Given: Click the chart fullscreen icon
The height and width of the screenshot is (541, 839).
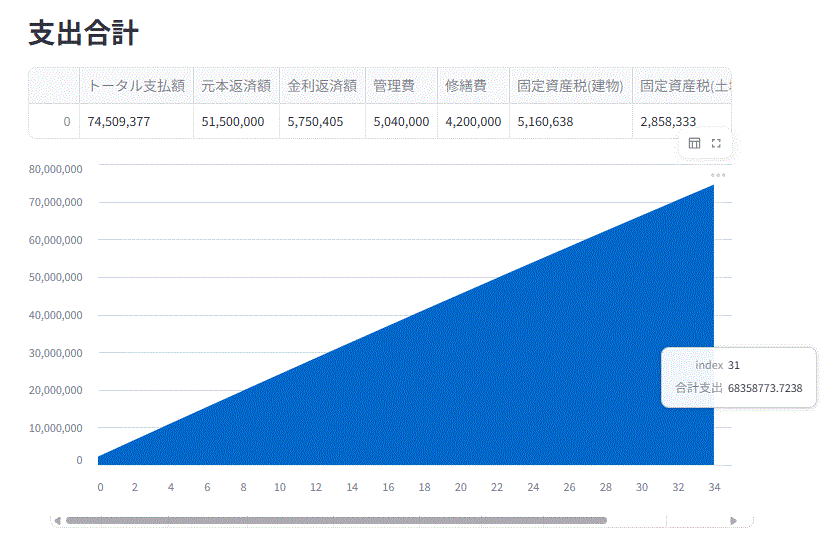Looking at the screenshot, I should (x=716, y=143).
